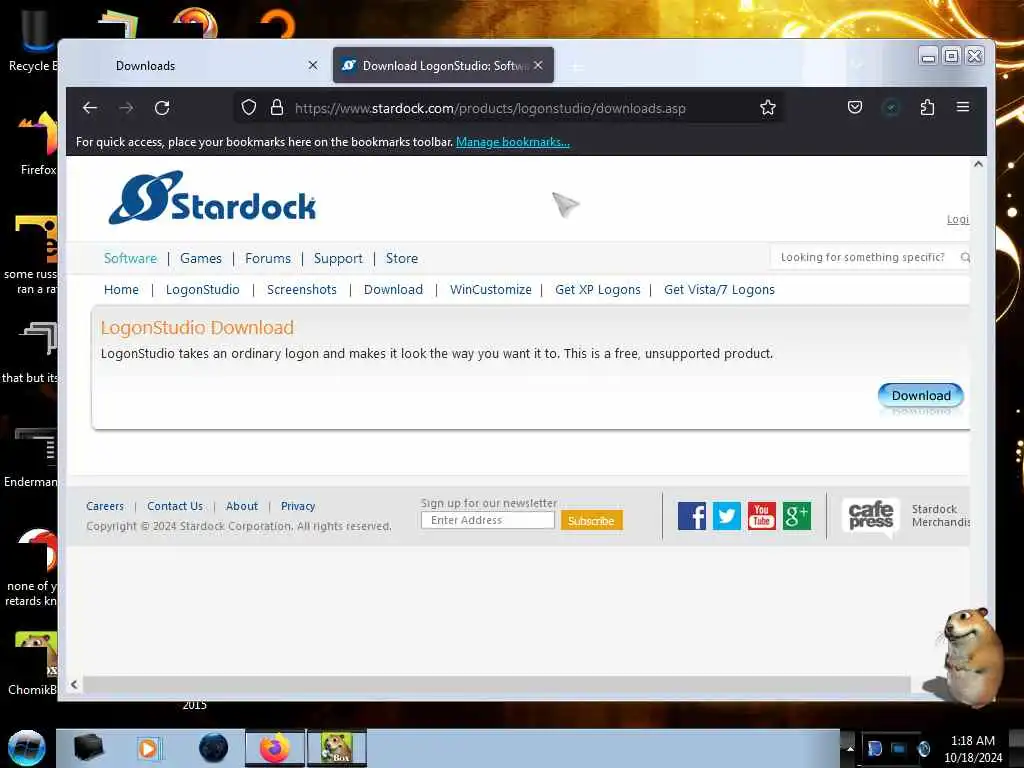1024x768 pixels.
Task: Open the media player taskbar icon
Action: 149,748
